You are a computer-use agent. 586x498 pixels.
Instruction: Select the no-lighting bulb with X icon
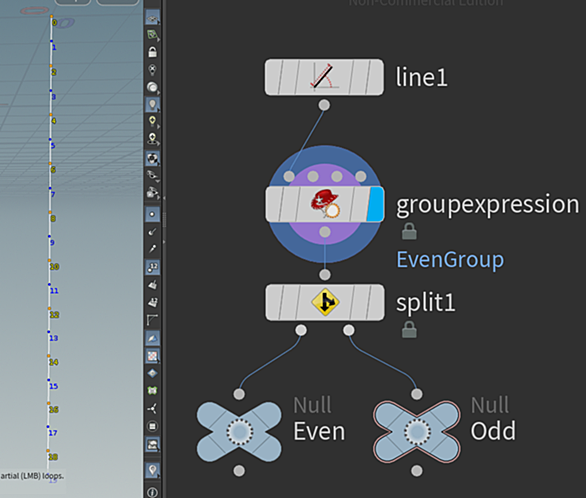click(152, 70)
